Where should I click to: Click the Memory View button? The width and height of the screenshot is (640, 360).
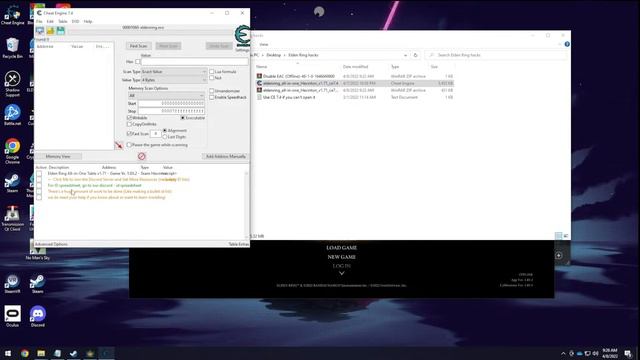(x=58, y=156)
